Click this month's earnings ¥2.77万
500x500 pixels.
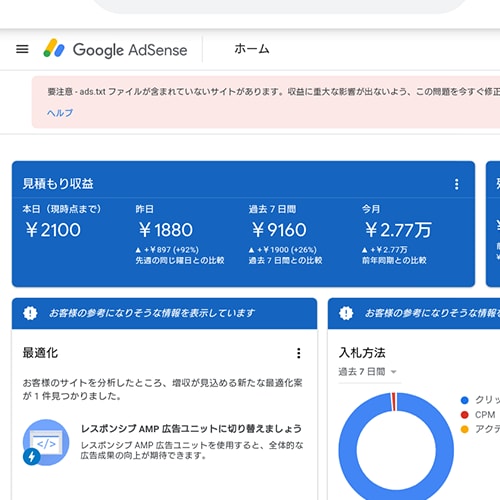[x=398, y=230]
